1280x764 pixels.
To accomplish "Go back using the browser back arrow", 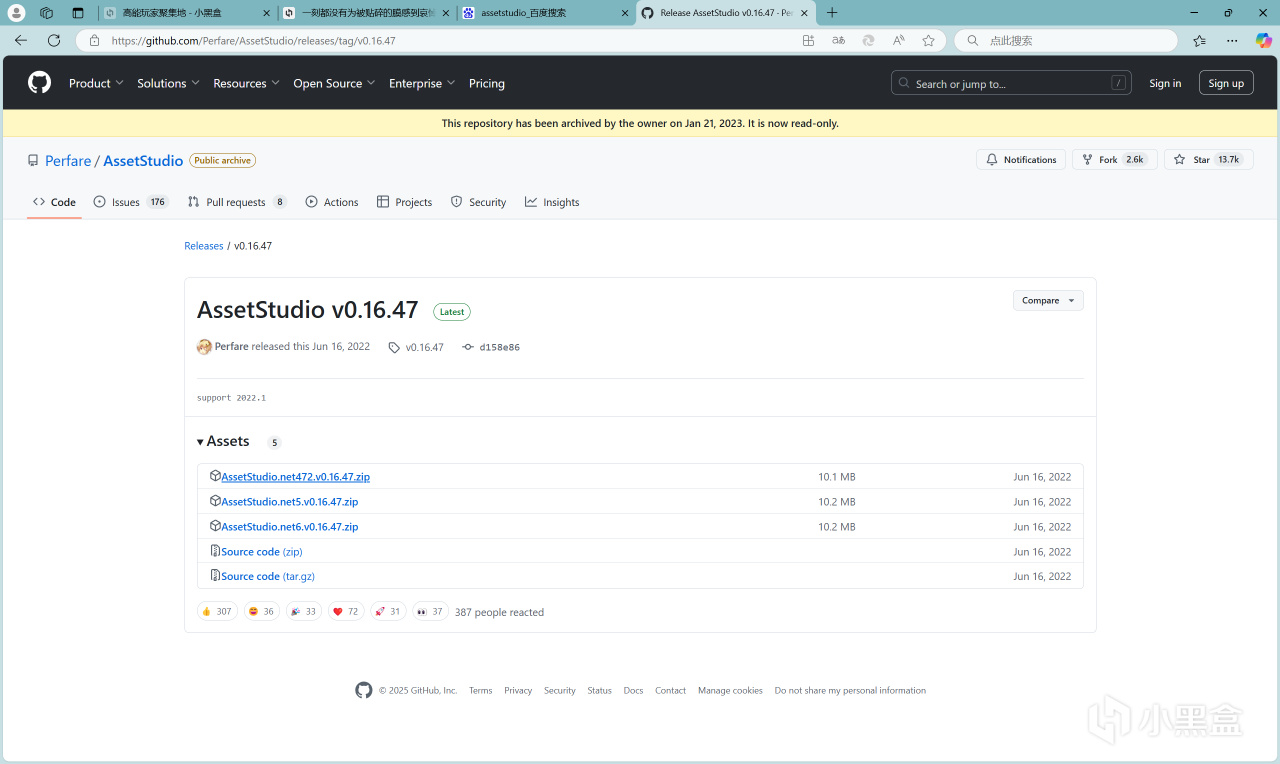I will coord(21,41).
